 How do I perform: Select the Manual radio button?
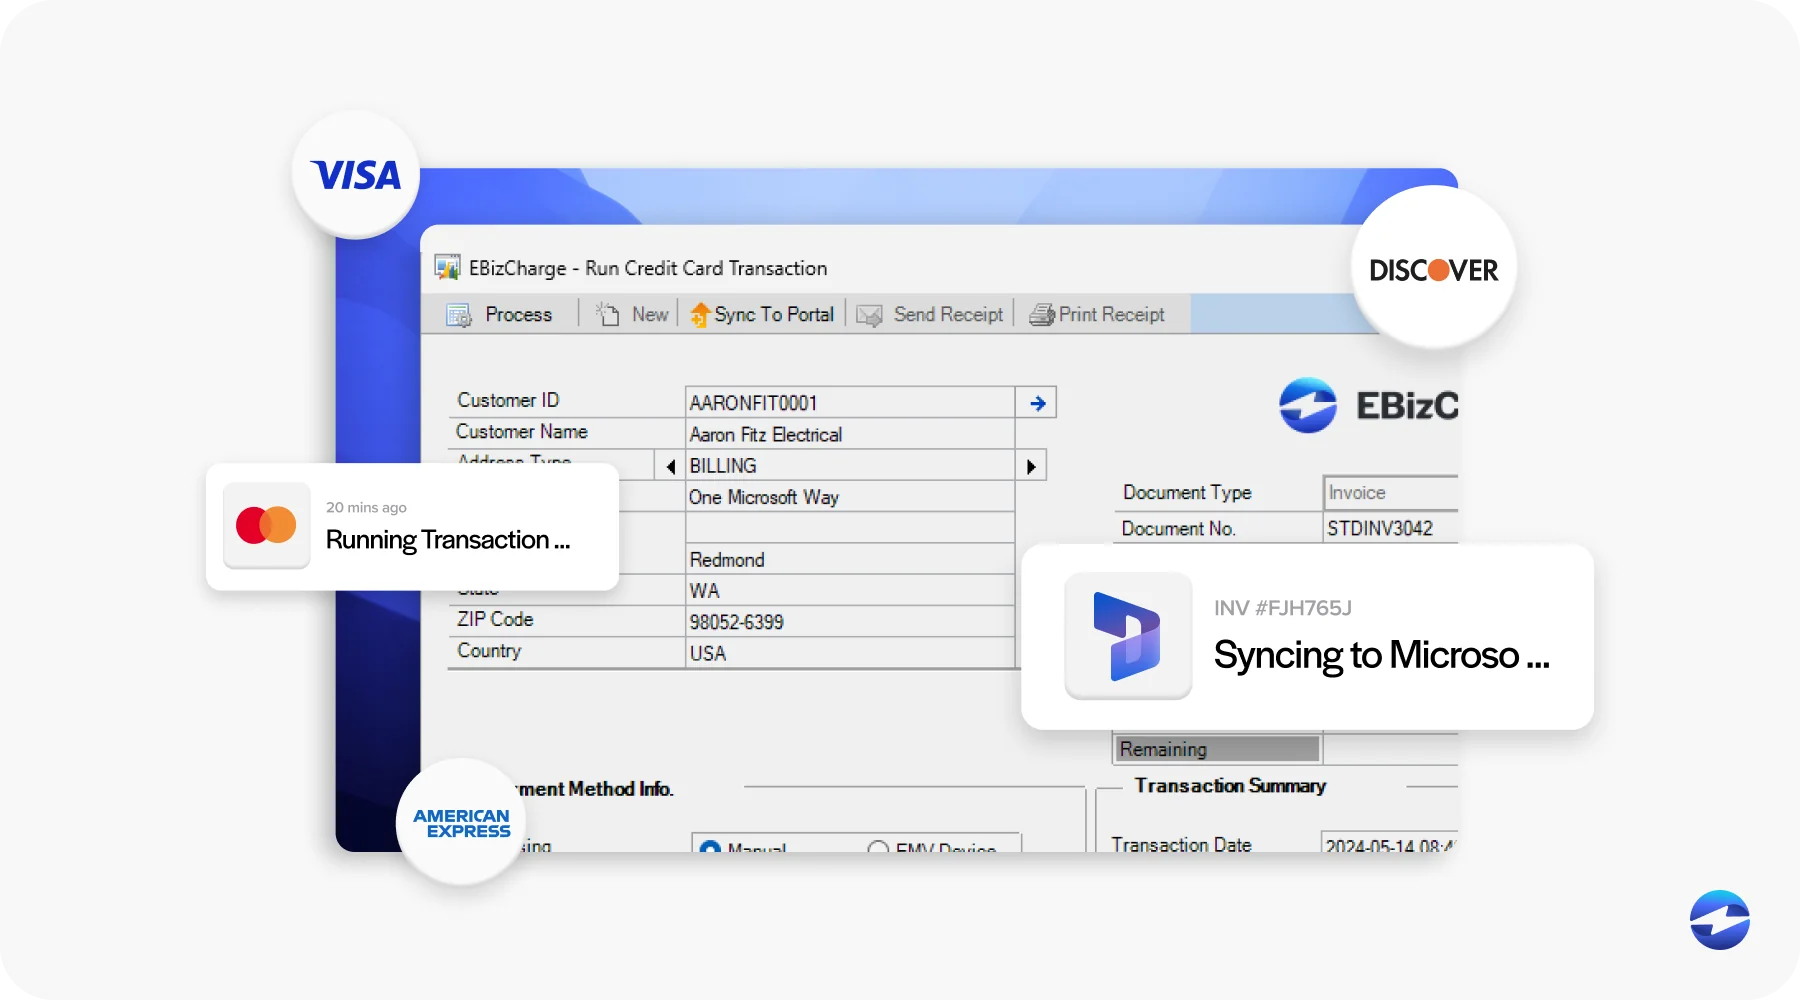pyautogui.click(x=710, y=848)
